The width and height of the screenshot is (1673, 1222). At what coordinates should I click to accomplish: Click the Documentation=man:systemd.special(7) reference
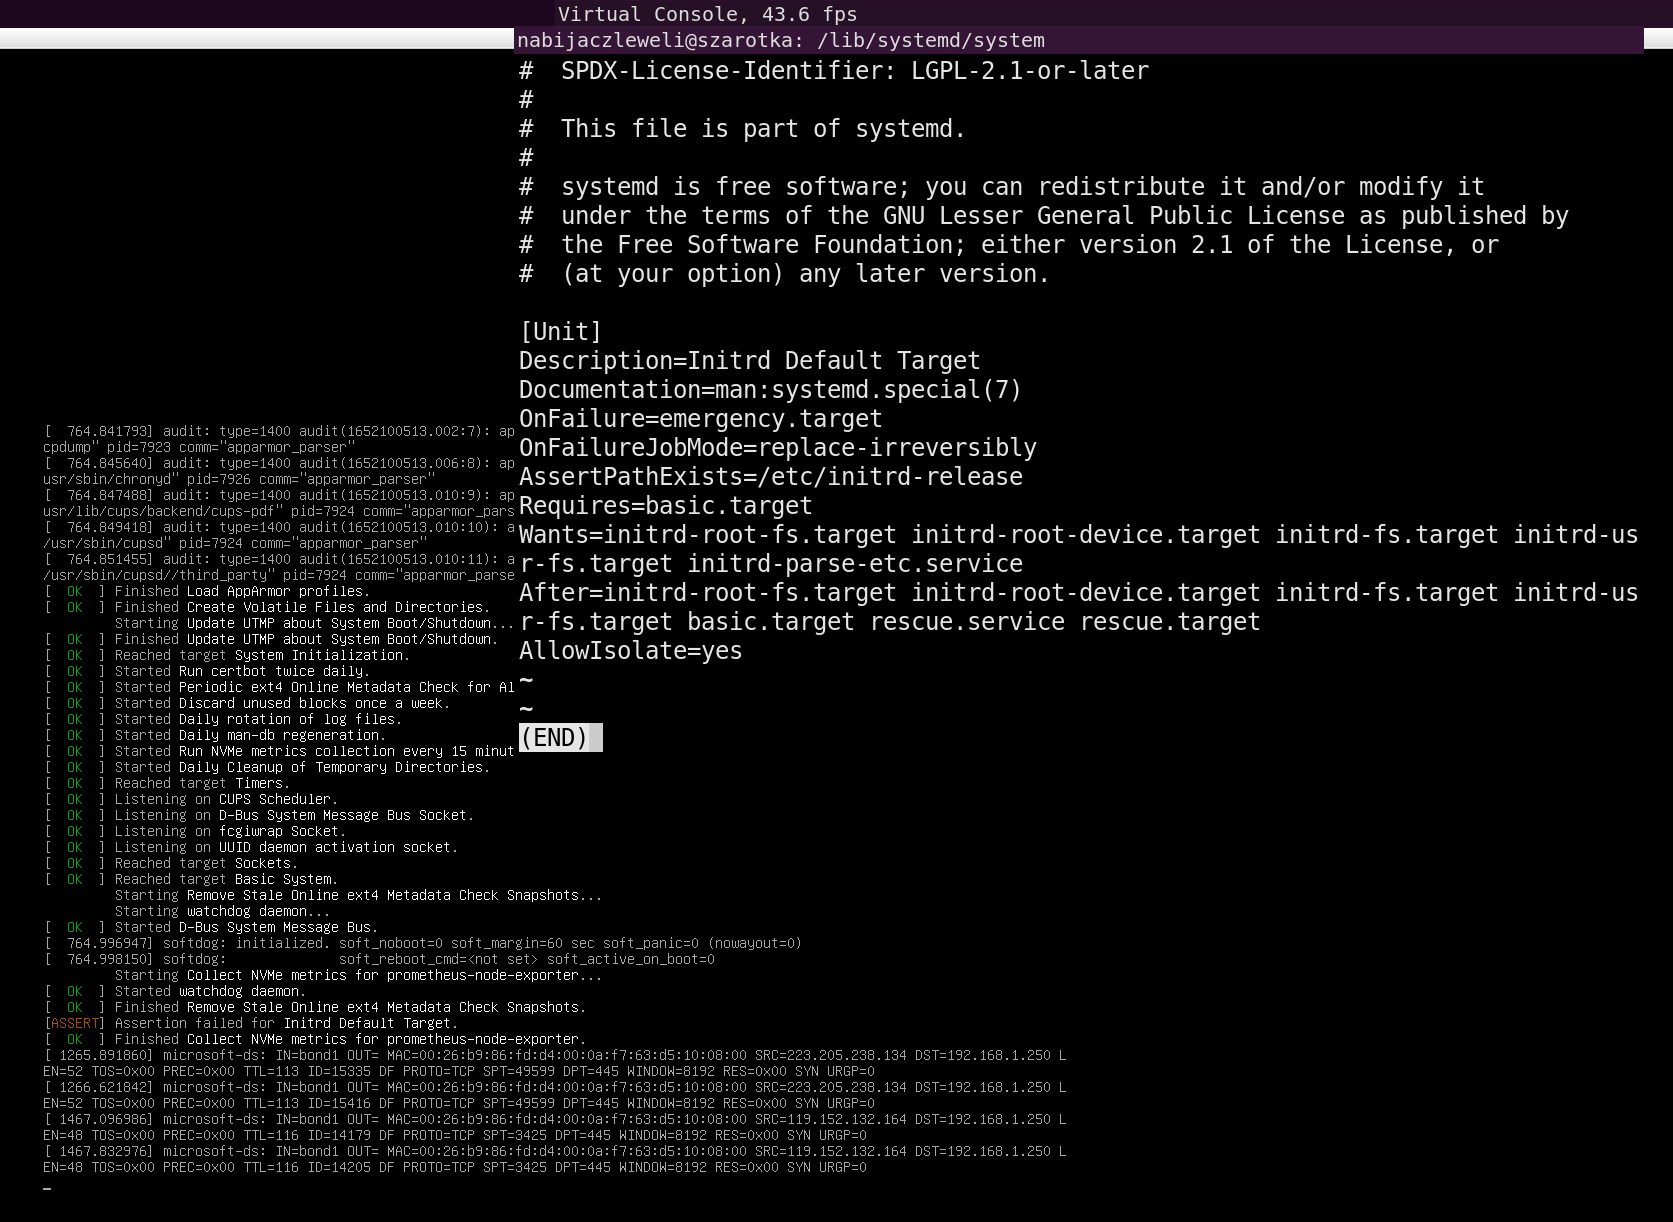pyautogui.click(x=770, y=390)
